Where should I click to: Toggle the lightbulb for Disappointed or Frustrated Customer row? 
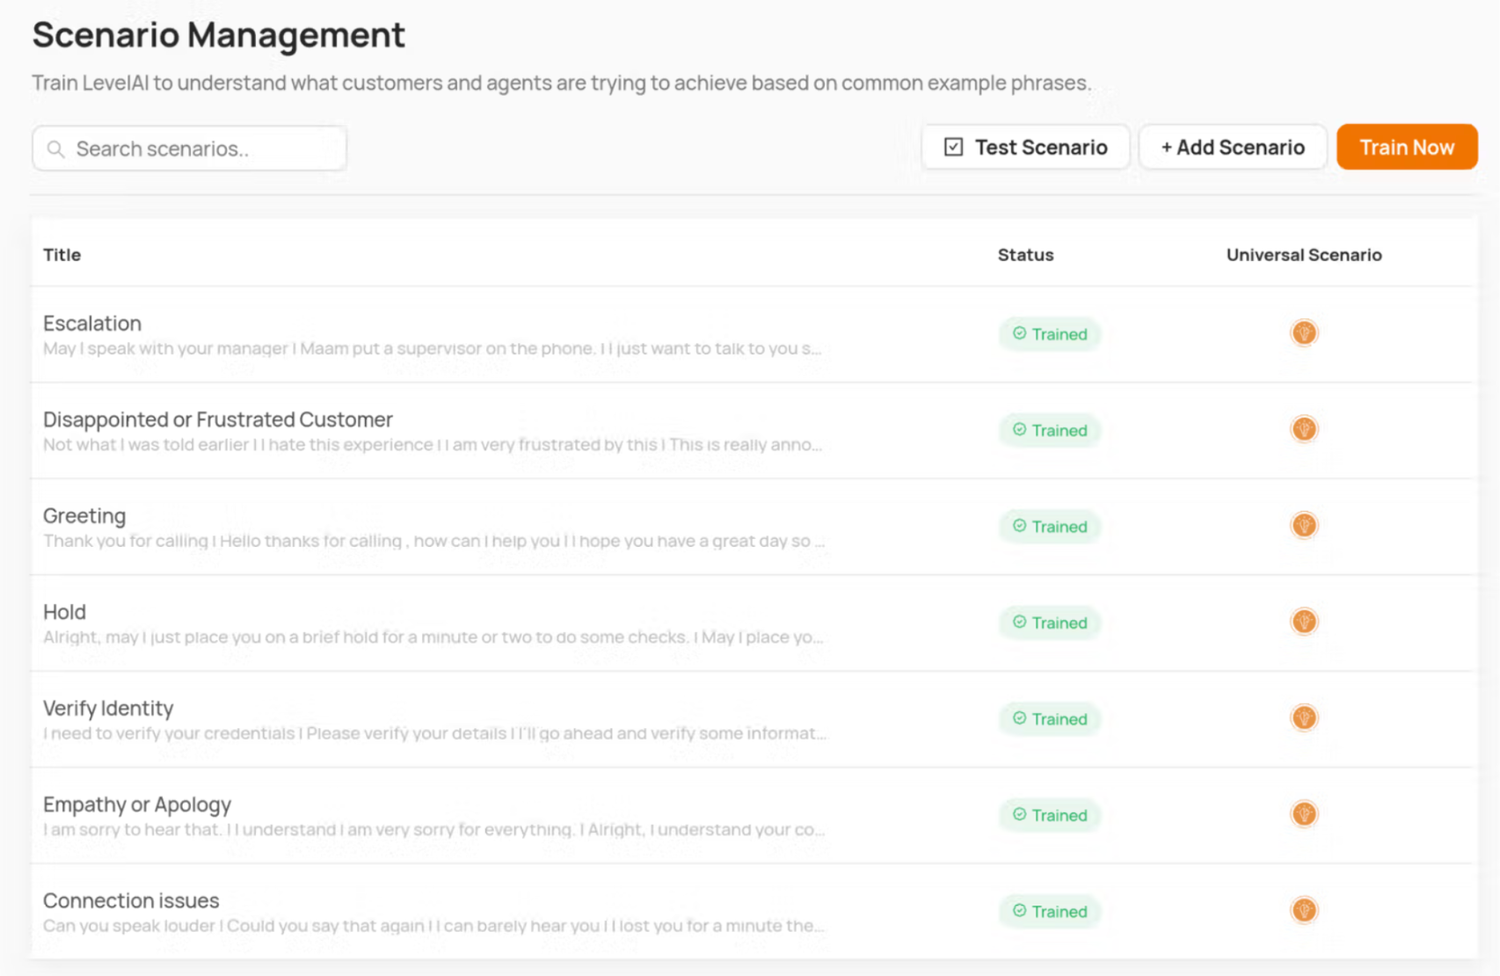coord(1304,428)
